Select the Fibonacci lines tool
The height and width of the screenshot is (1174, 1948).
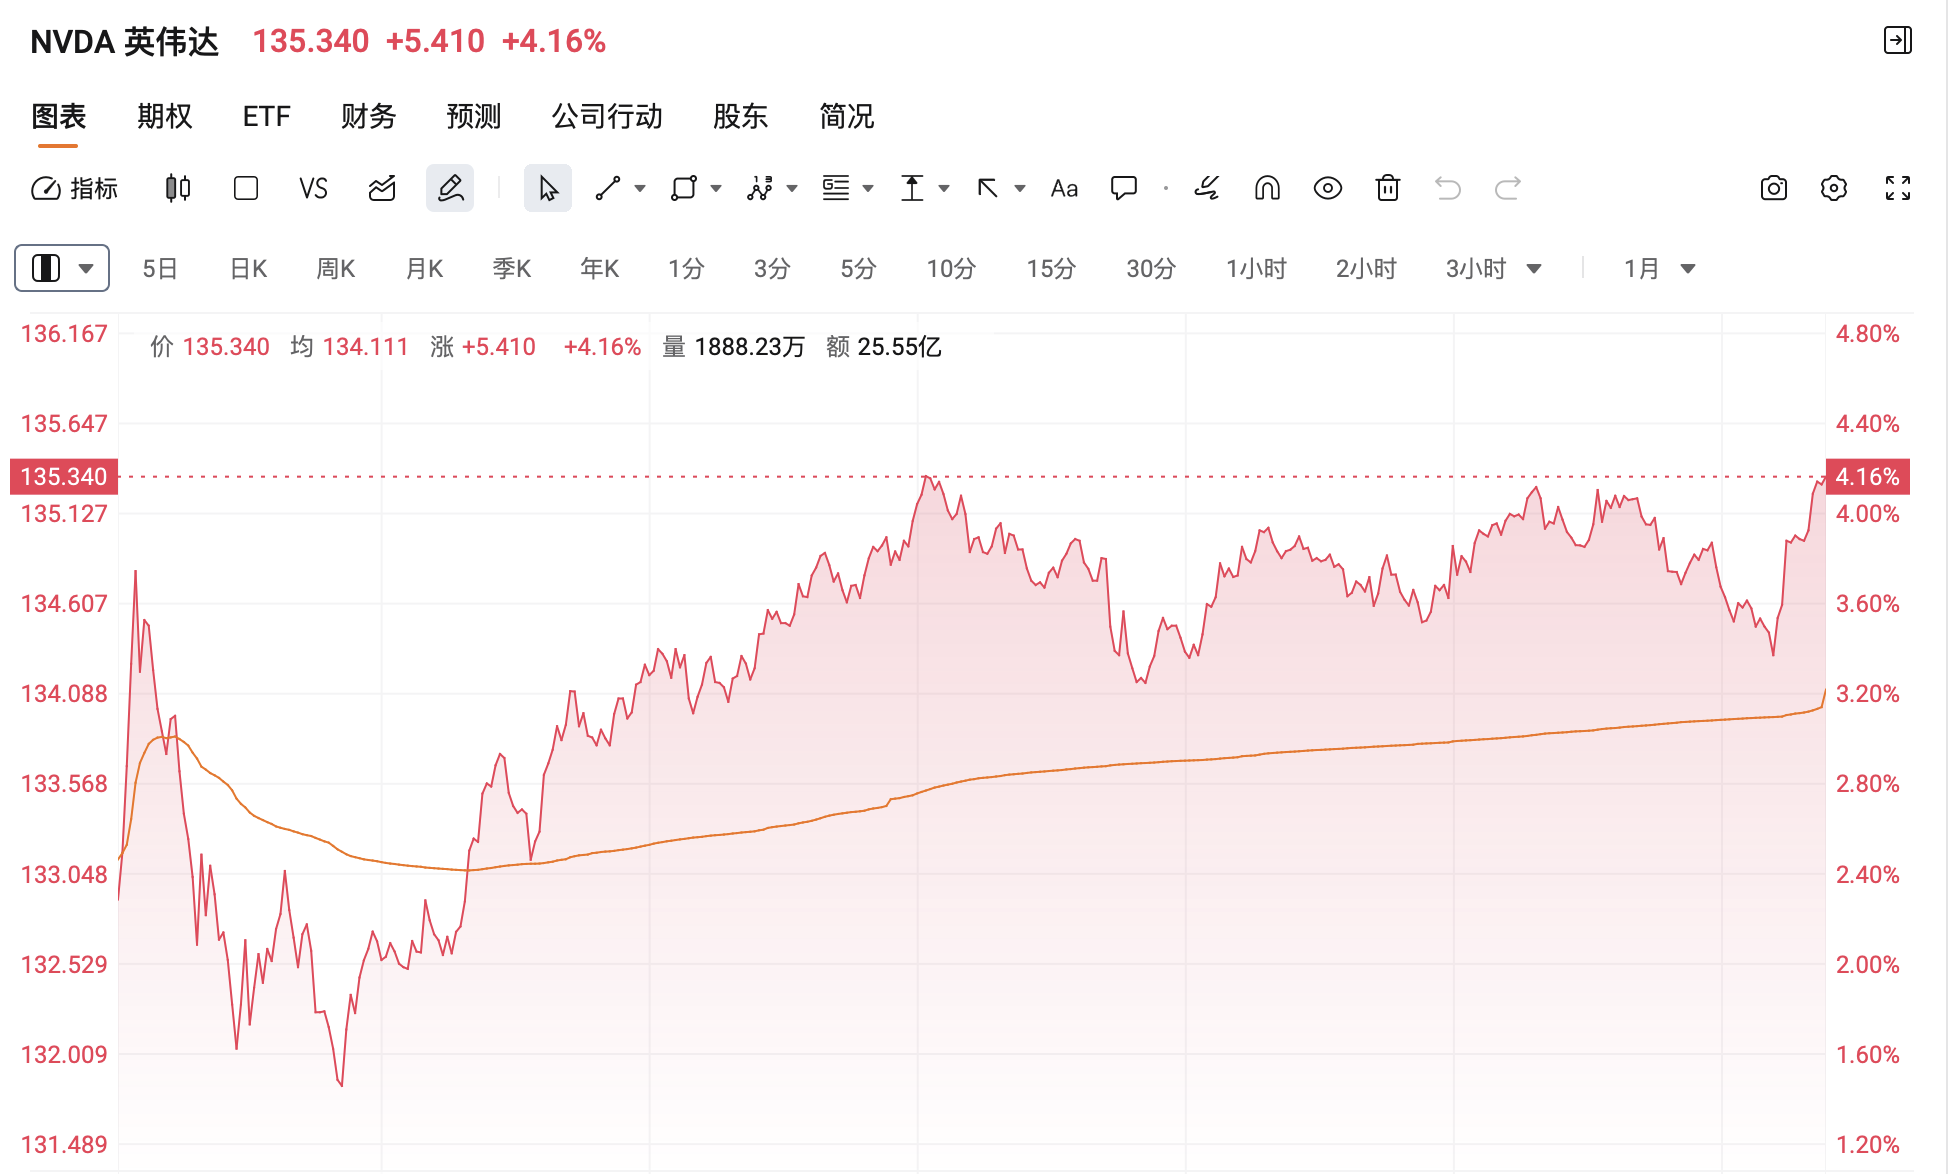tap(836, 188)
